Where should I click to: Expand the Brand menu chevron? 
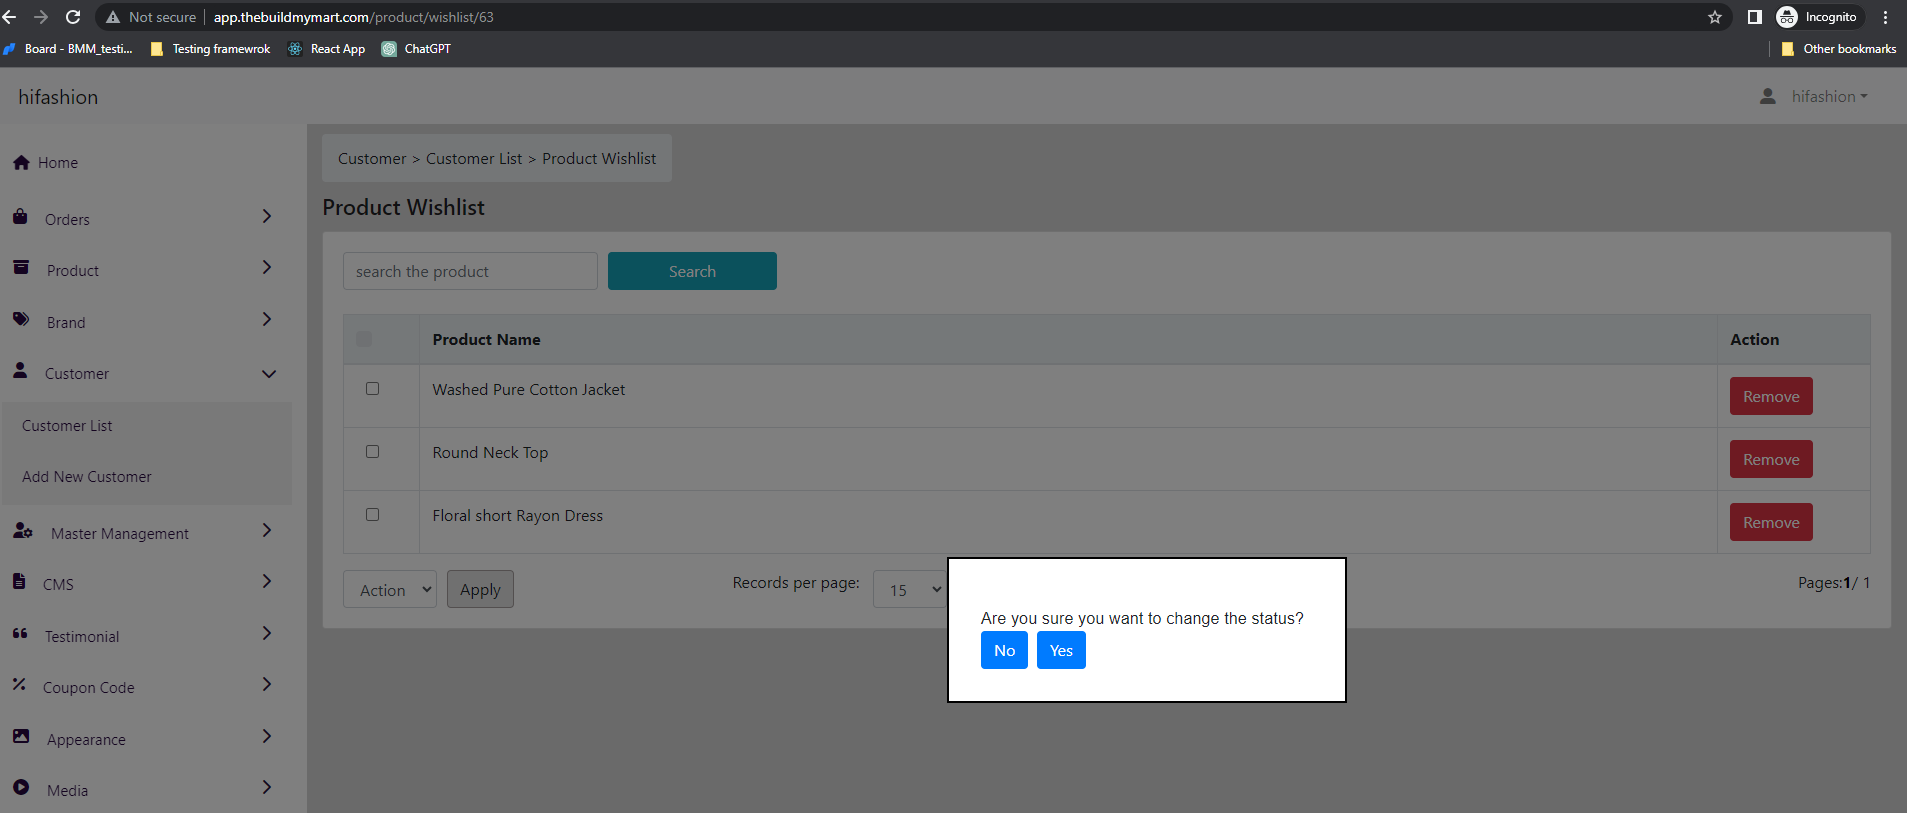[x=267, y=319]
